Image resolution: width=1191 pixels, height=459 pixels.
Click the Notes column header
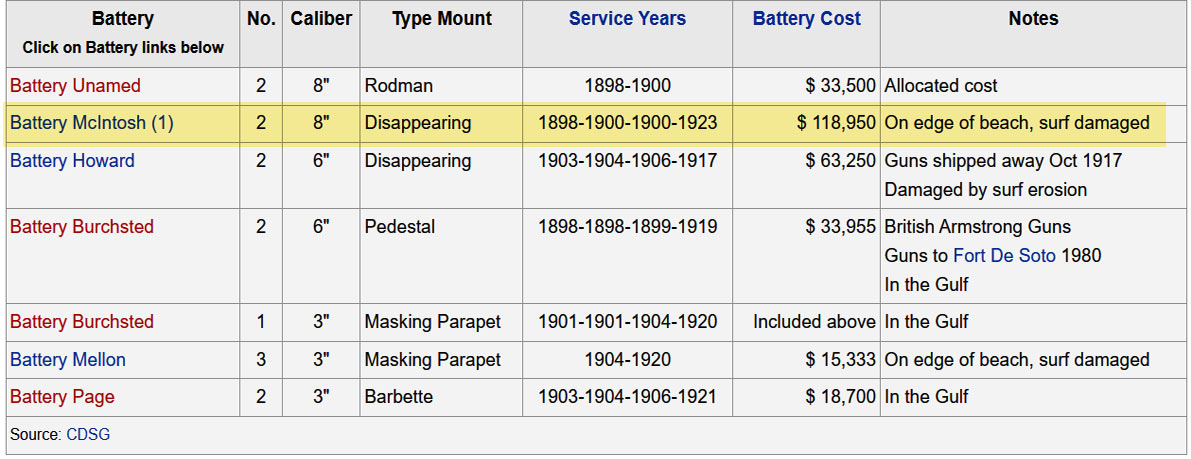point(1033,19)
